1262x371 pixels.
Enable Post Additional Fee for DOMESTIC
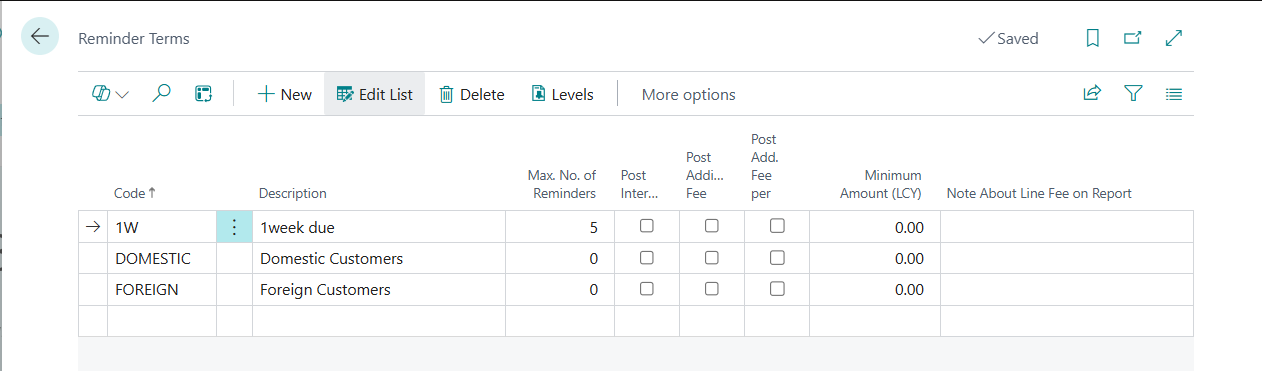point(712,258)
